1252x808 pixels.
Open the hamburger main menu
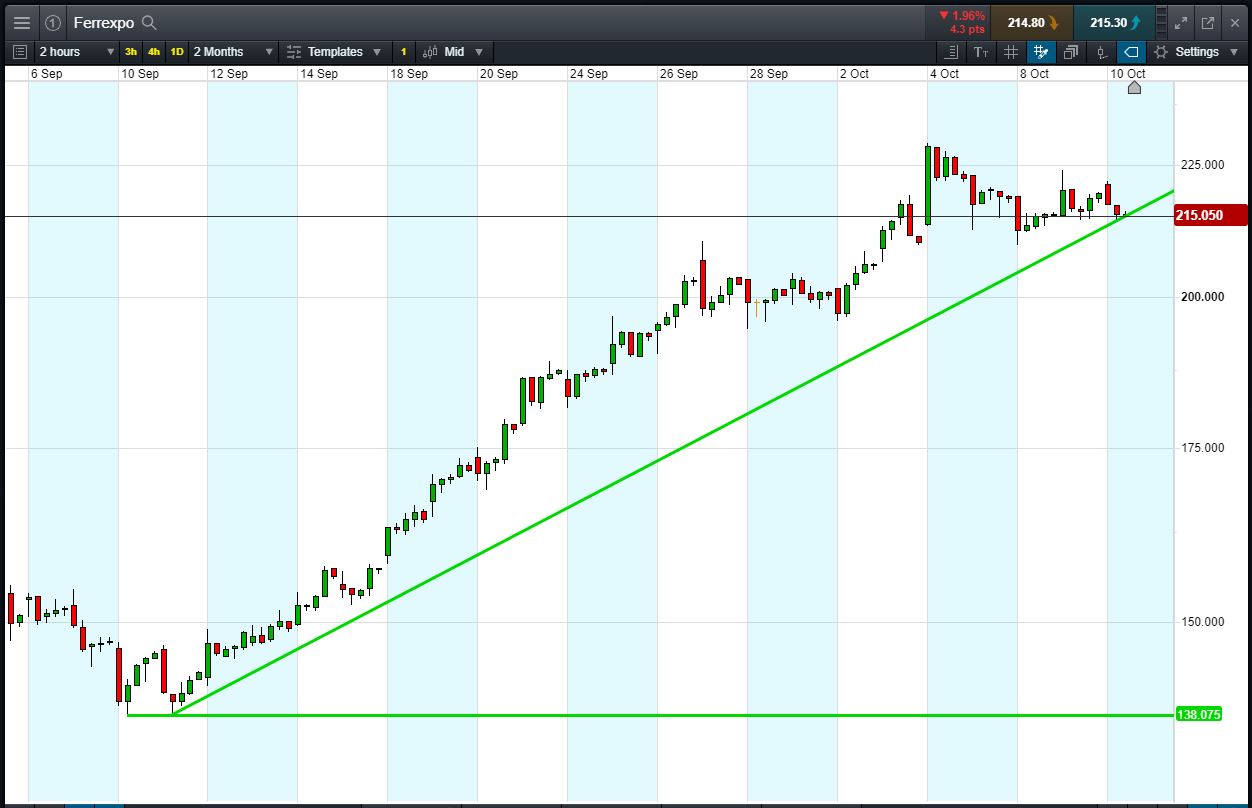[x=21, y=22]
